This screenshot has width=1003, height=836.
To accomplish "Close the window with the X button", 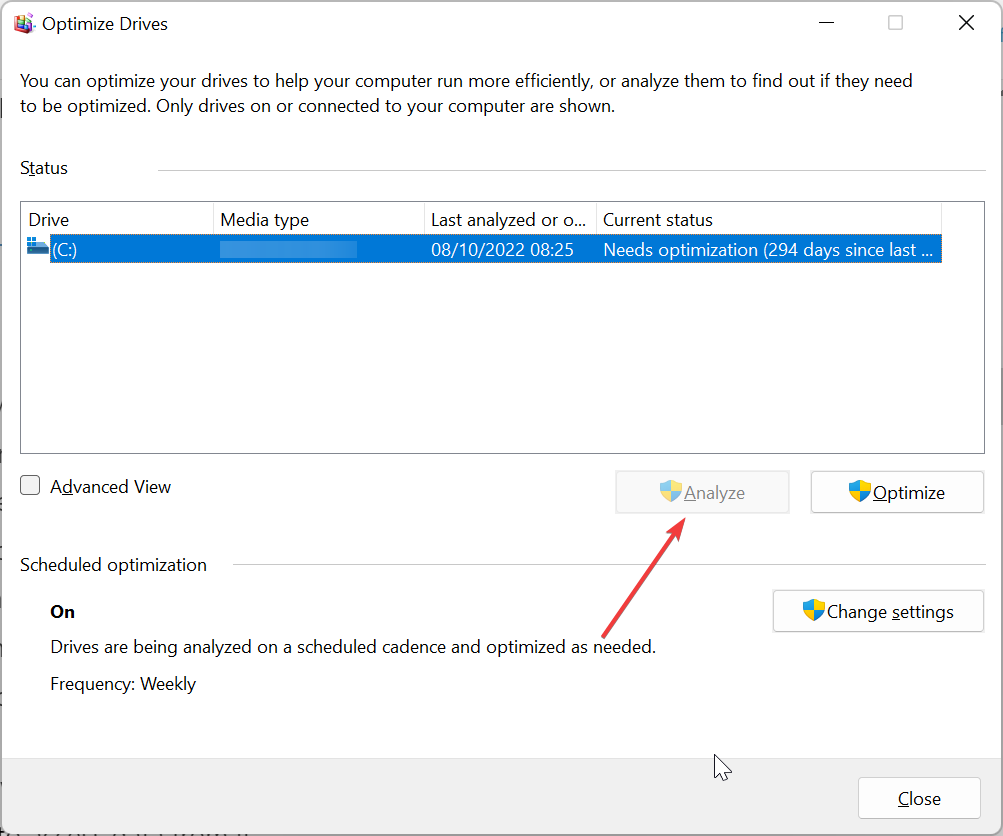I will [x=966, y=23].
